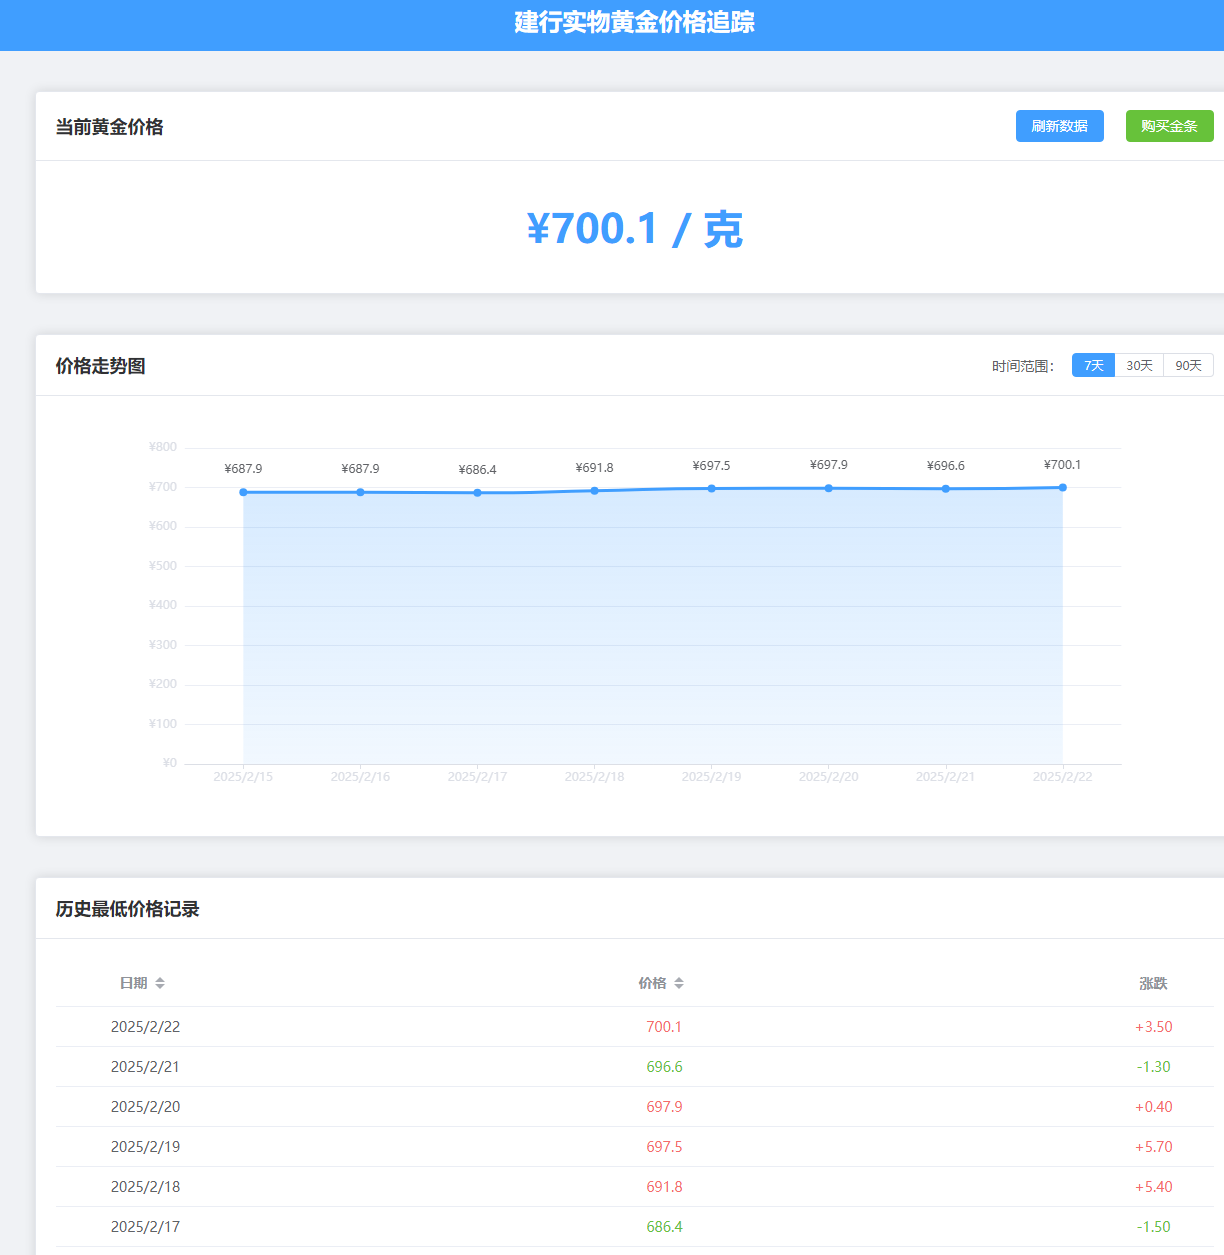The image size is (1224, 1255).
Task: Click the +5.70 change value
Action: tap(1153, 1147)
